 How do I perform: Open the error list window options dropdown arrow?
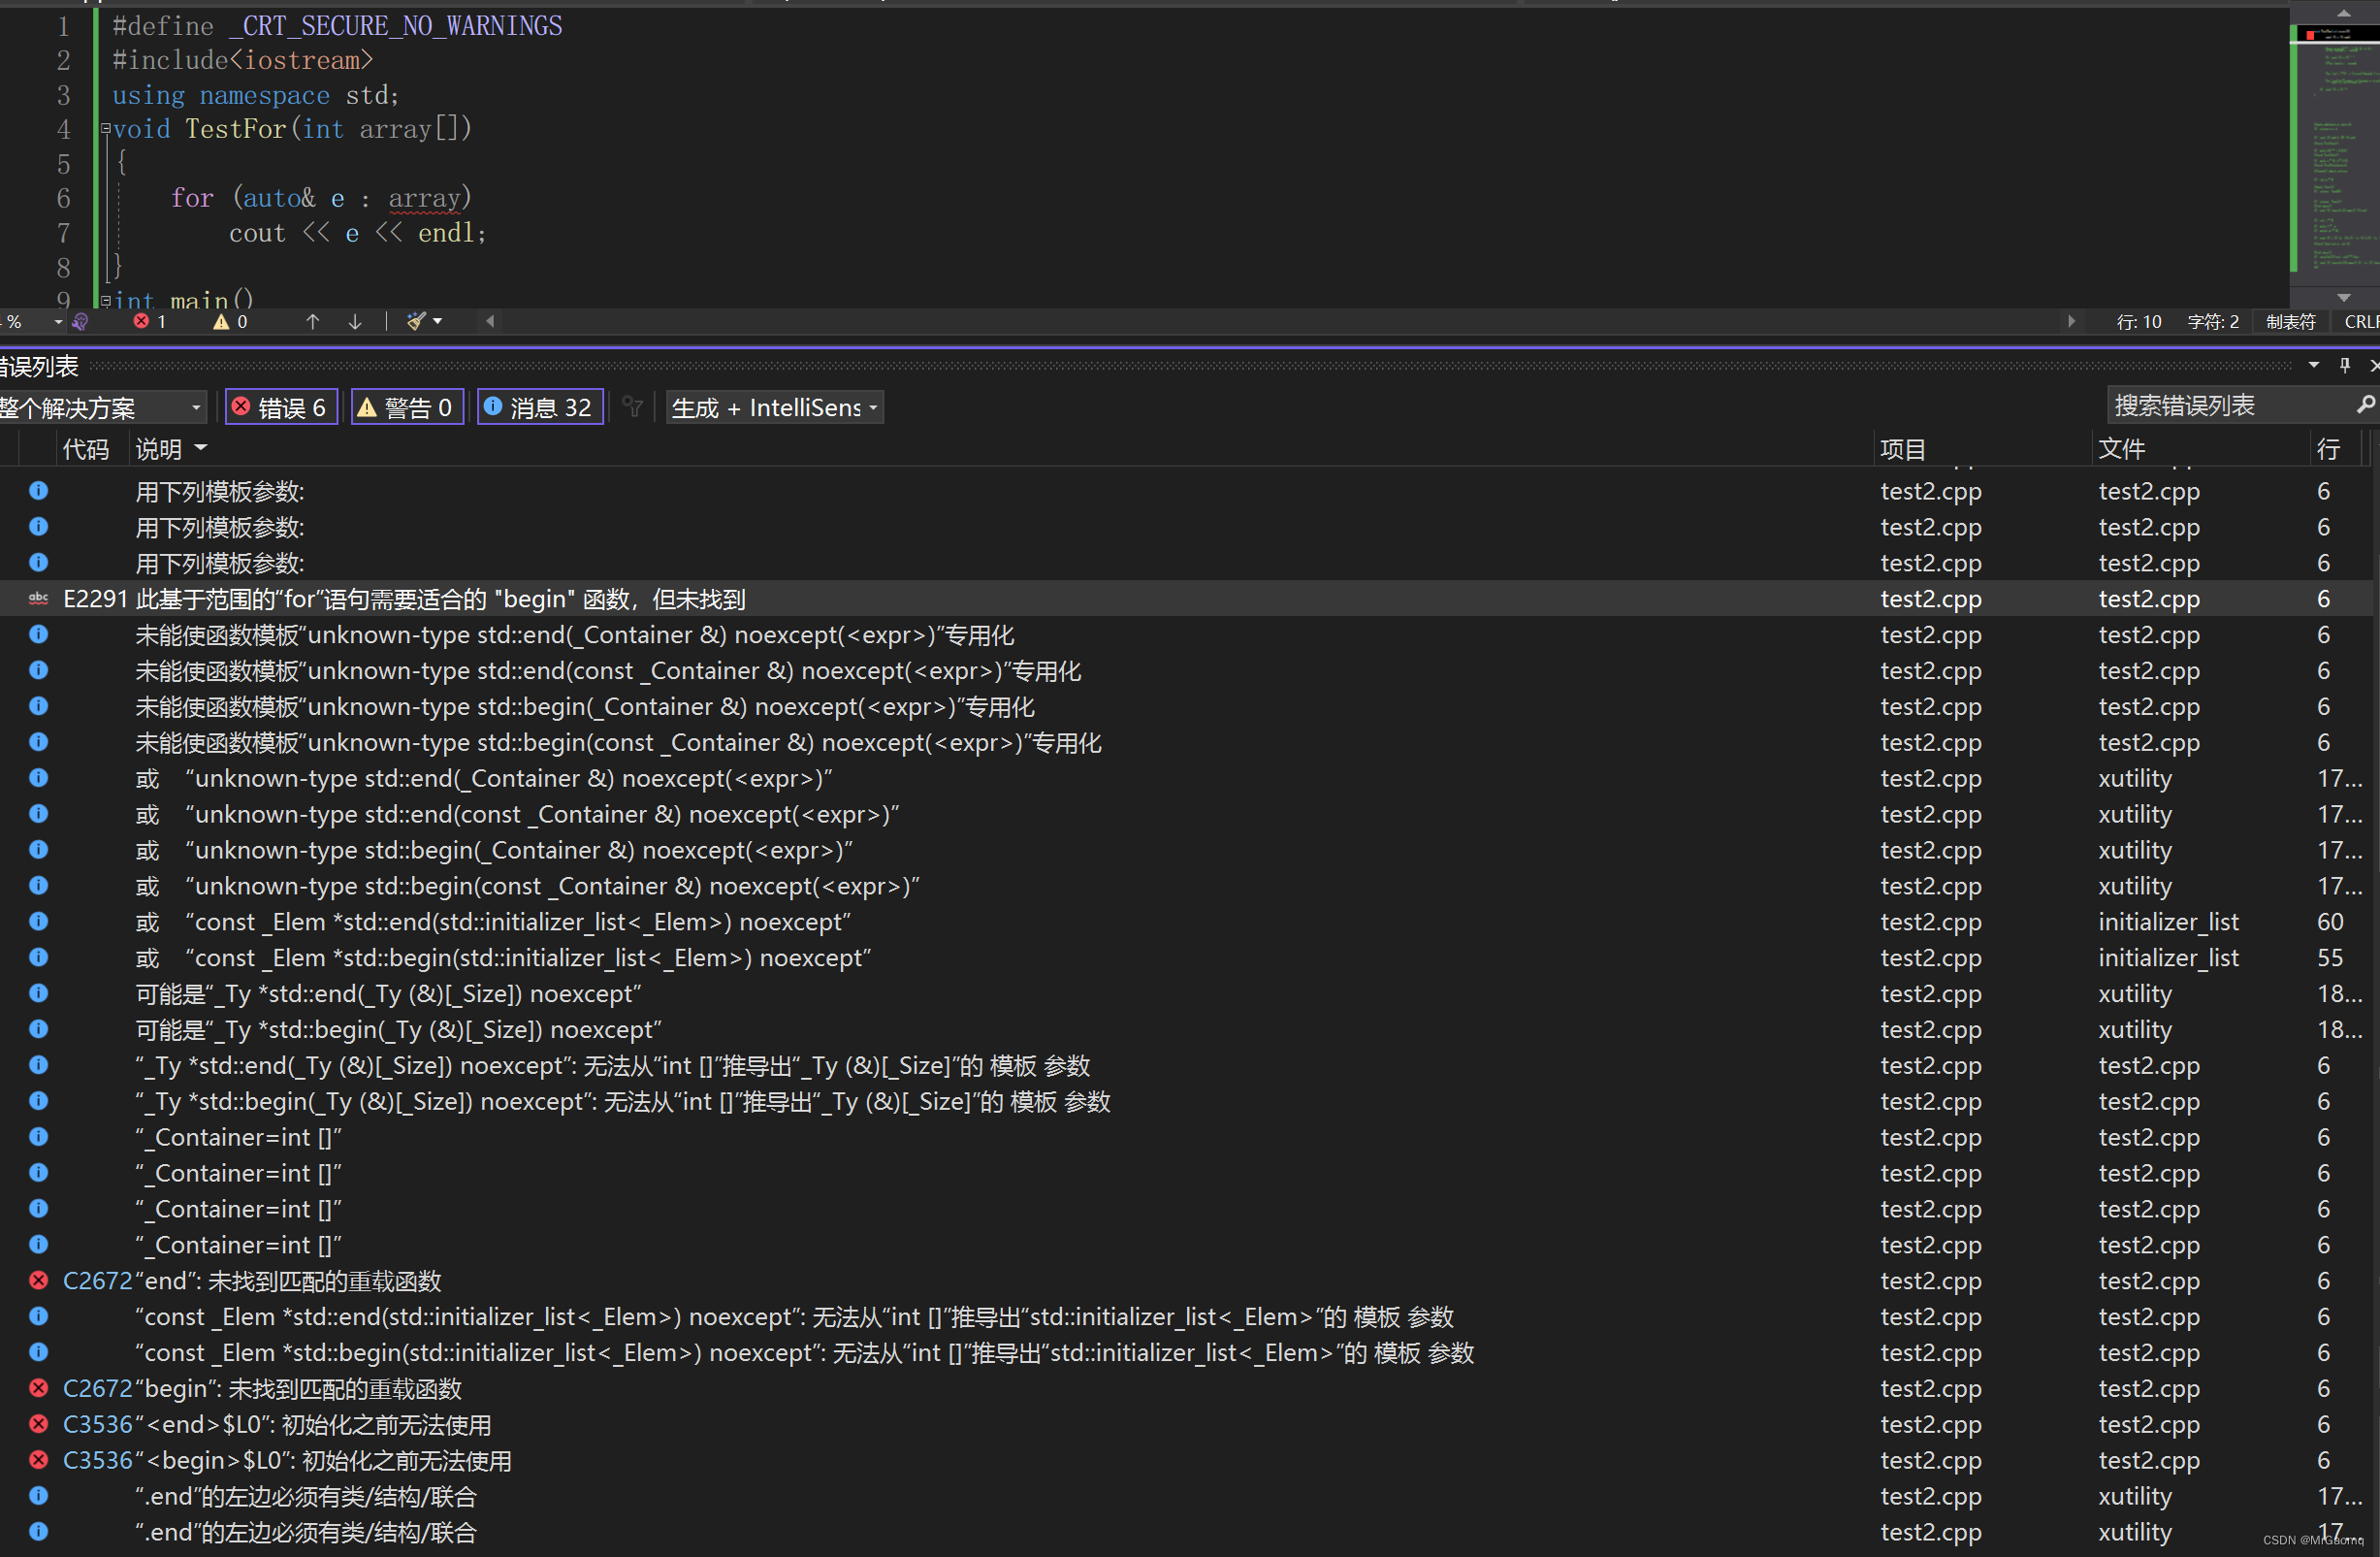tap(2314, 365)
